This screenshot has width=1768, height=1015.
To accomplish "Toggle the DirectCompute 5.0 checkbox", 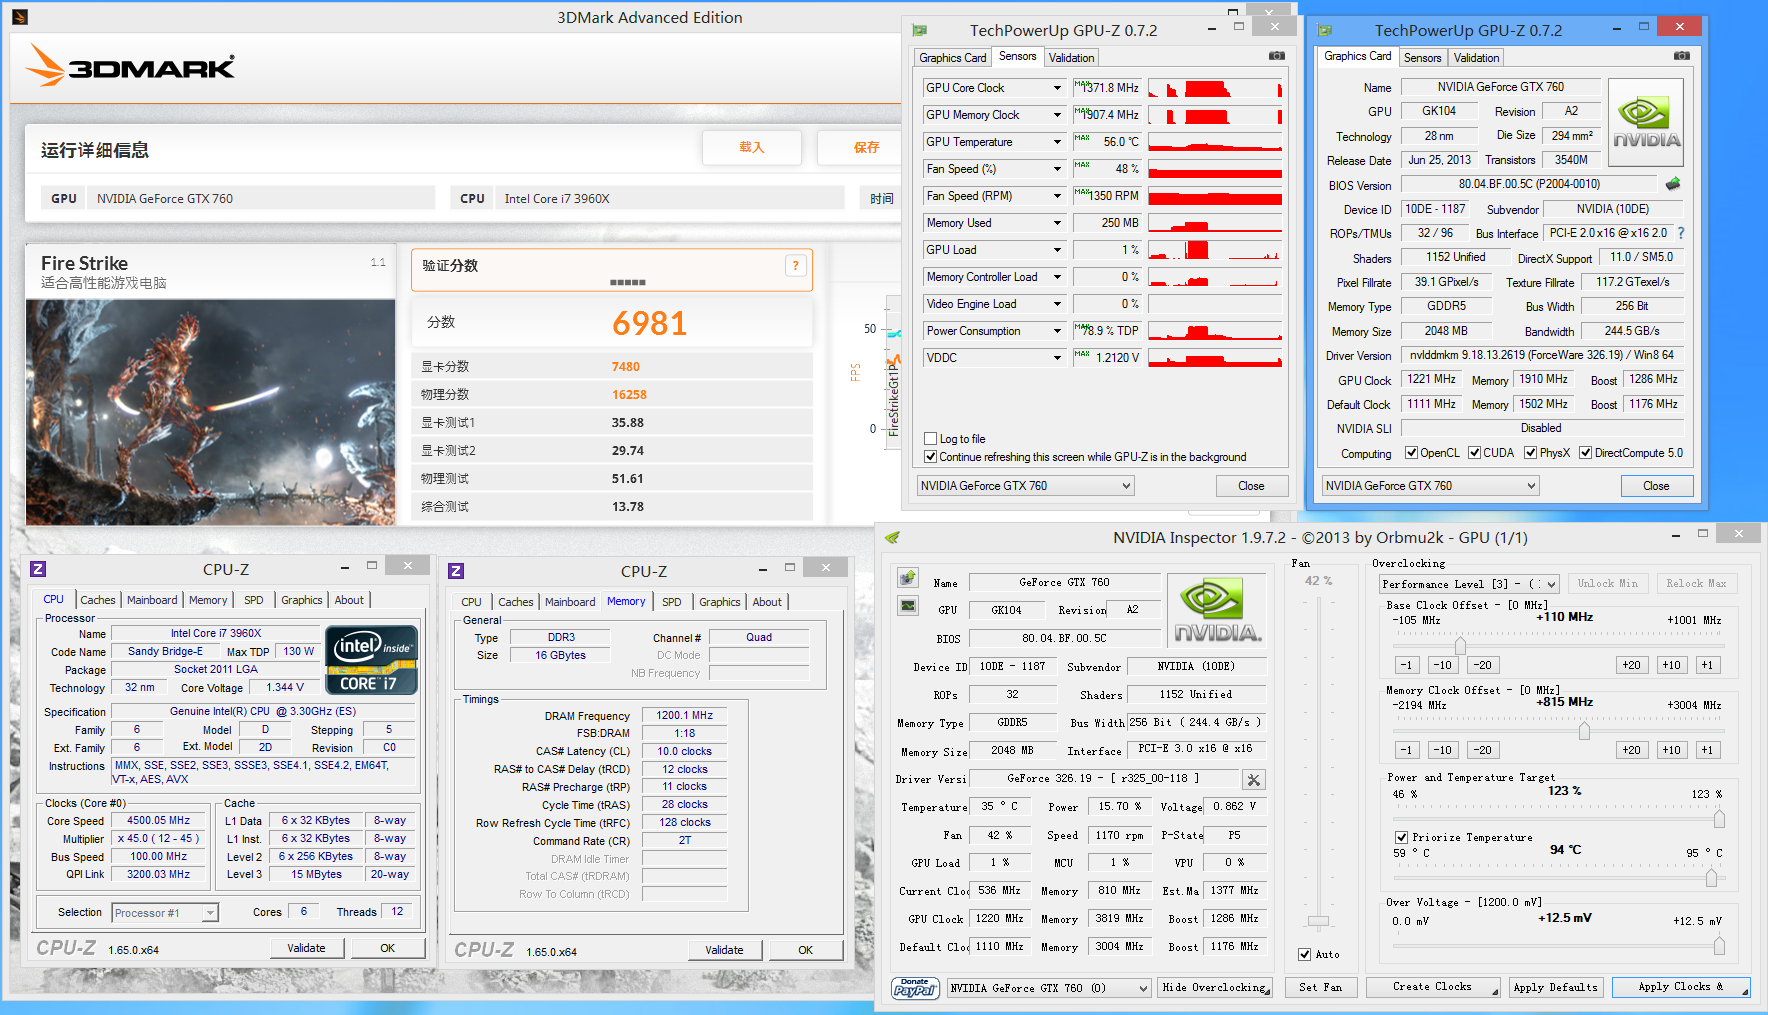I will pos(1586,453).
